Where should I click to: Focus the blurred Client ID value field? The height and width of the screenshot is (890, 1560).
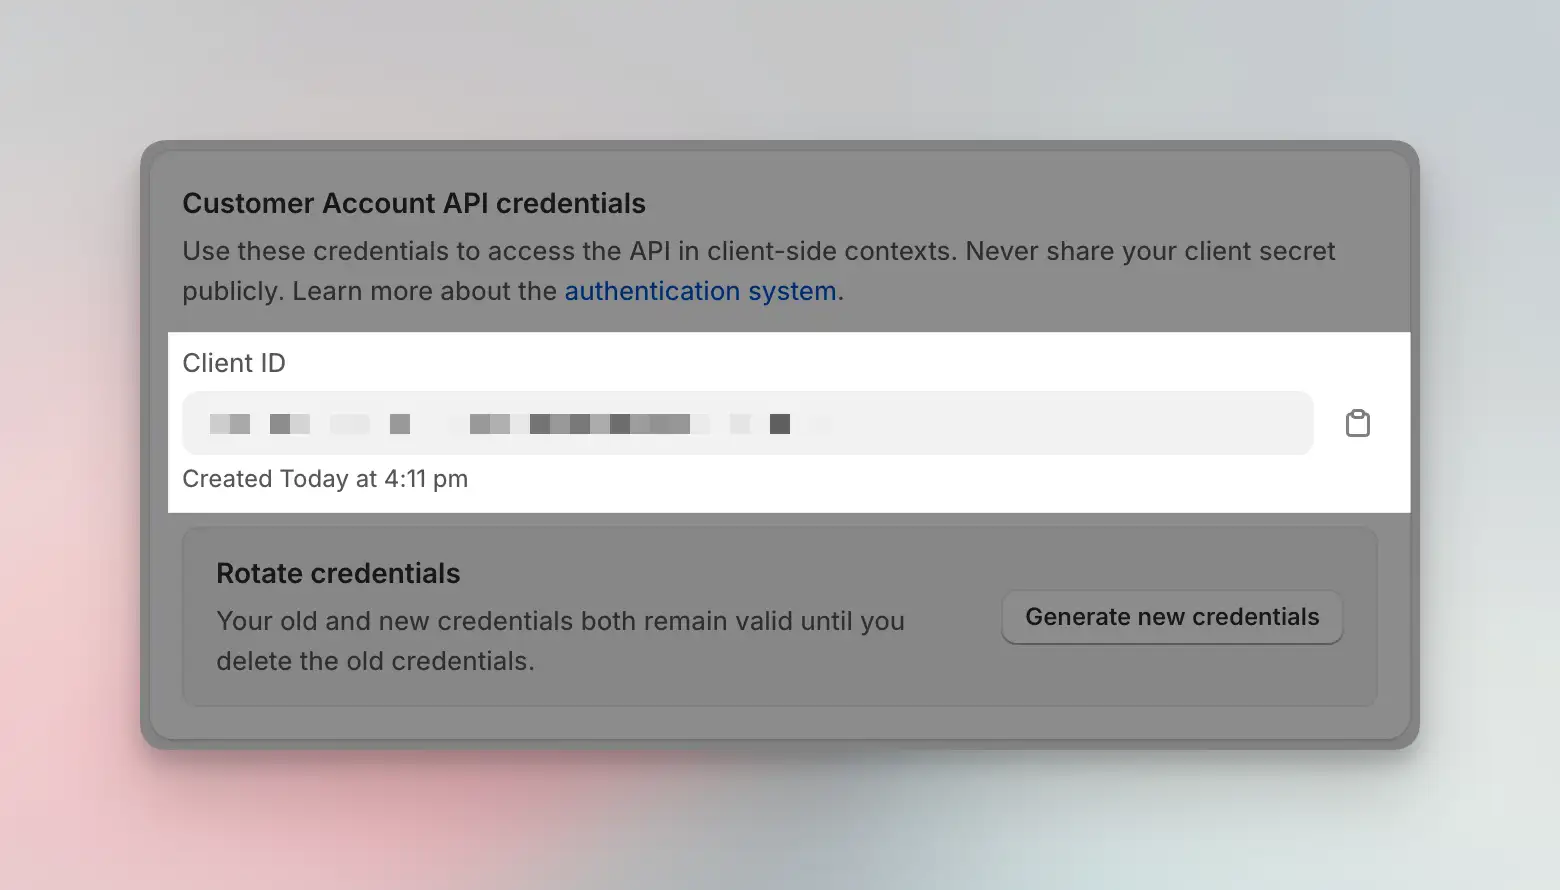pos(746,423)
